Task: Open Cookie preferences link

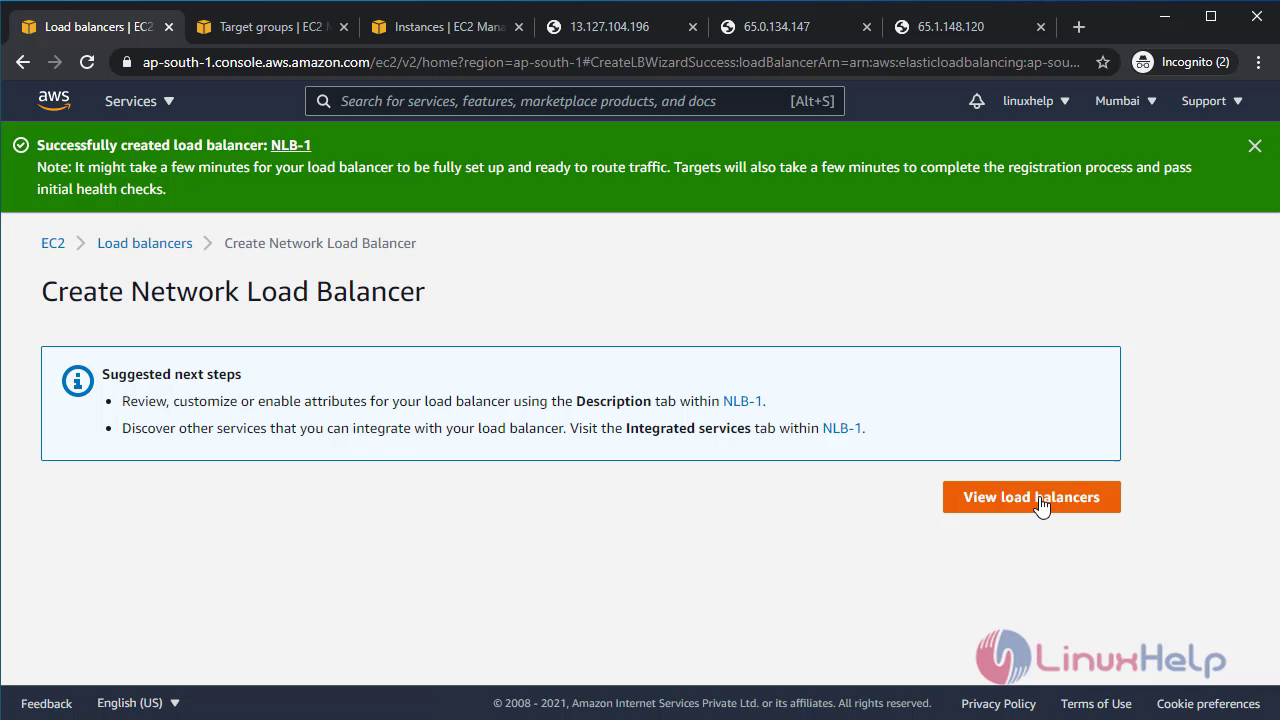Action: 1208,704
